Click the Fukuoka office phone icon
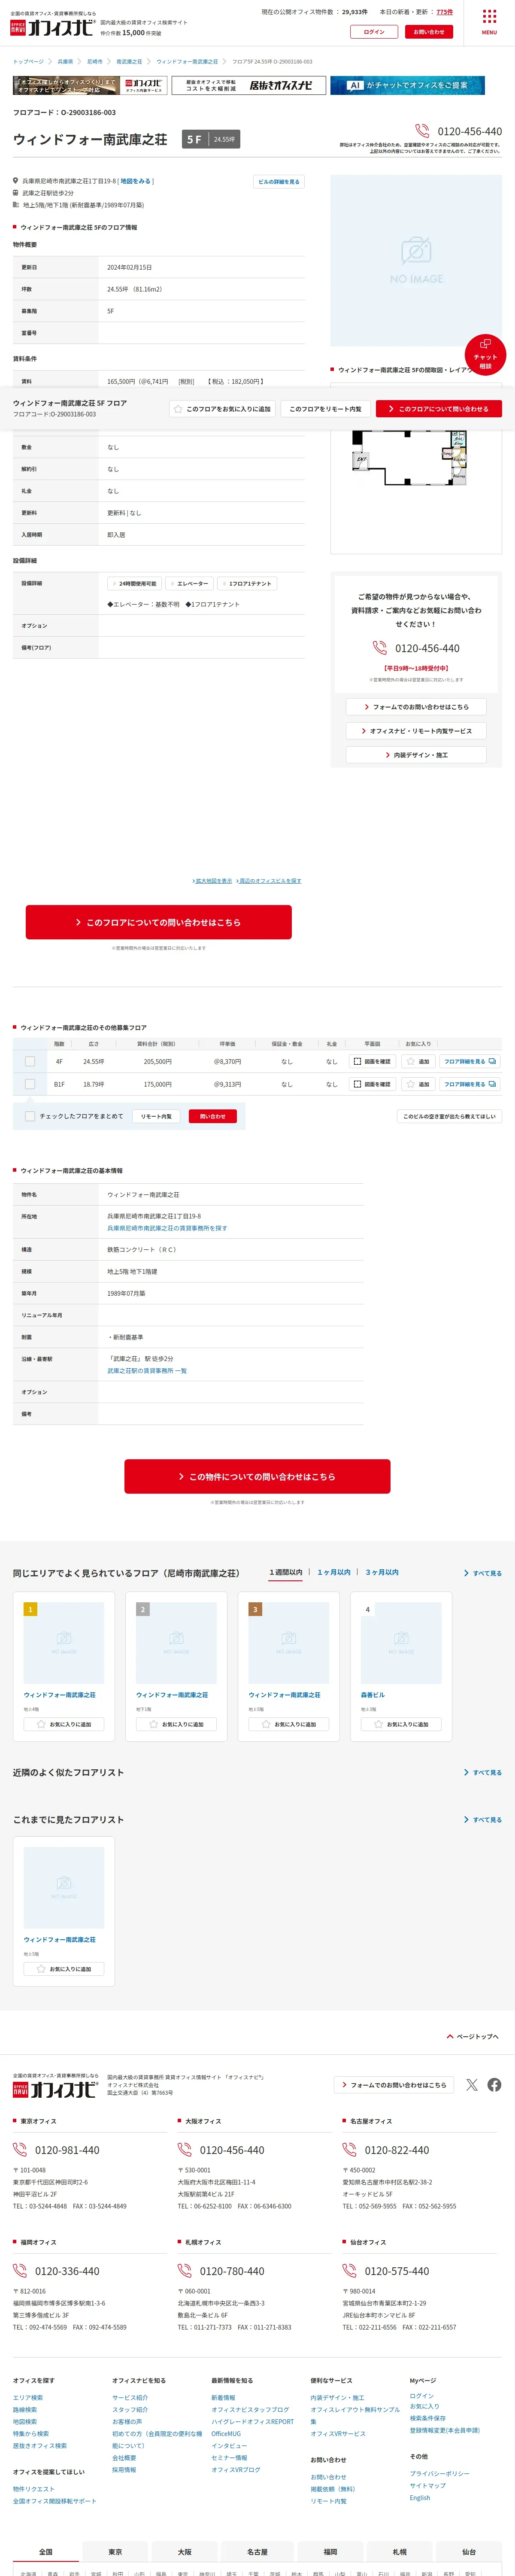 click(20, 2271)
